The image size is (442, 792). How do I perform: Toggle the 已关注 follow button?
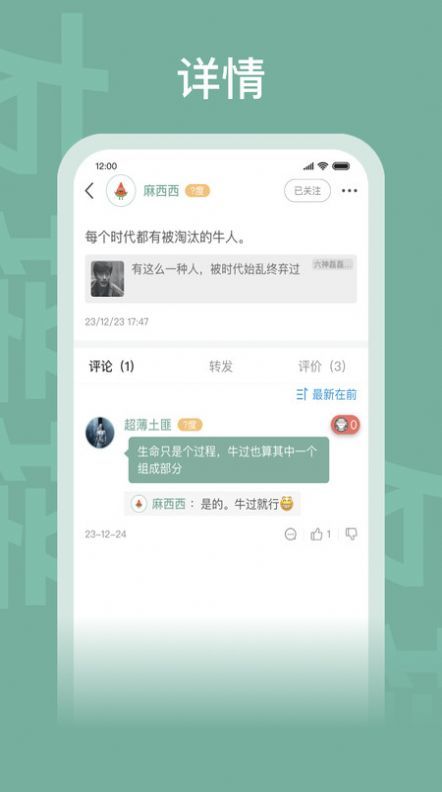[307, 190]
